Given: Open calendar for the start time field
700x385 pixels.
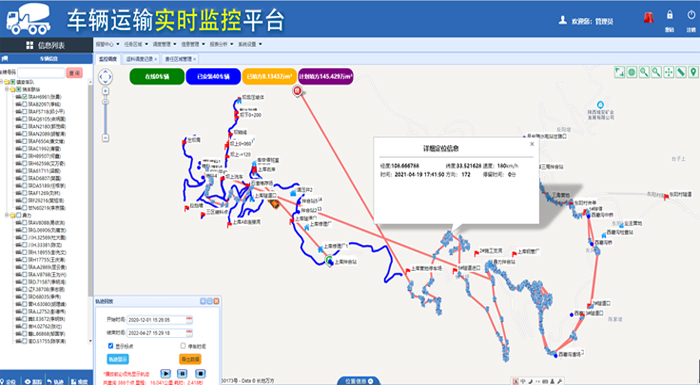Looking at the screenshot, I should (189, 320).
